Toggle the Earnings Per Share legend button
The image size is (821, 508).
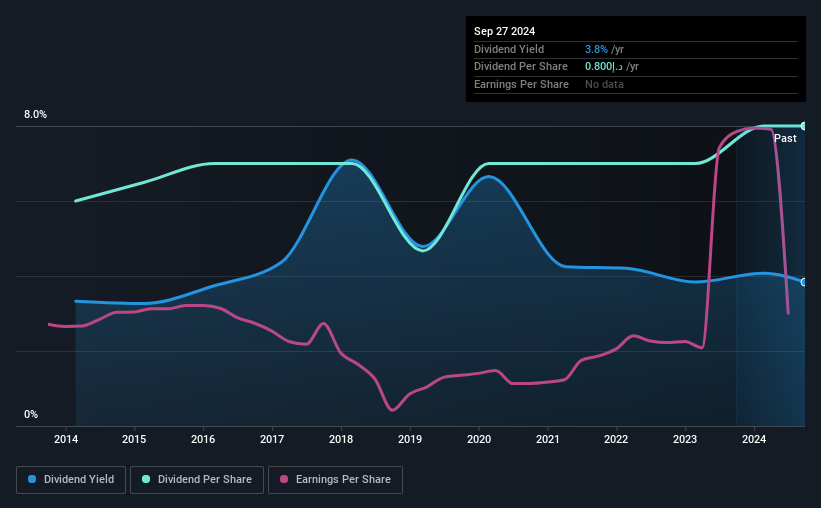click(x=335, y=480)
